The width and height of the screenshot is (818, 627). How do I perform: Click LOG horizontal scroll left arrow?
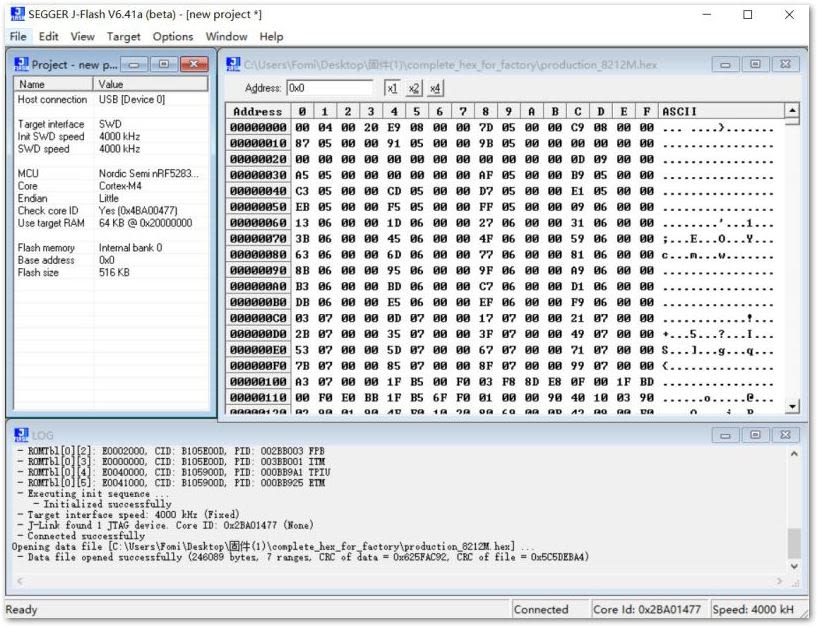(x=20, y=581)
